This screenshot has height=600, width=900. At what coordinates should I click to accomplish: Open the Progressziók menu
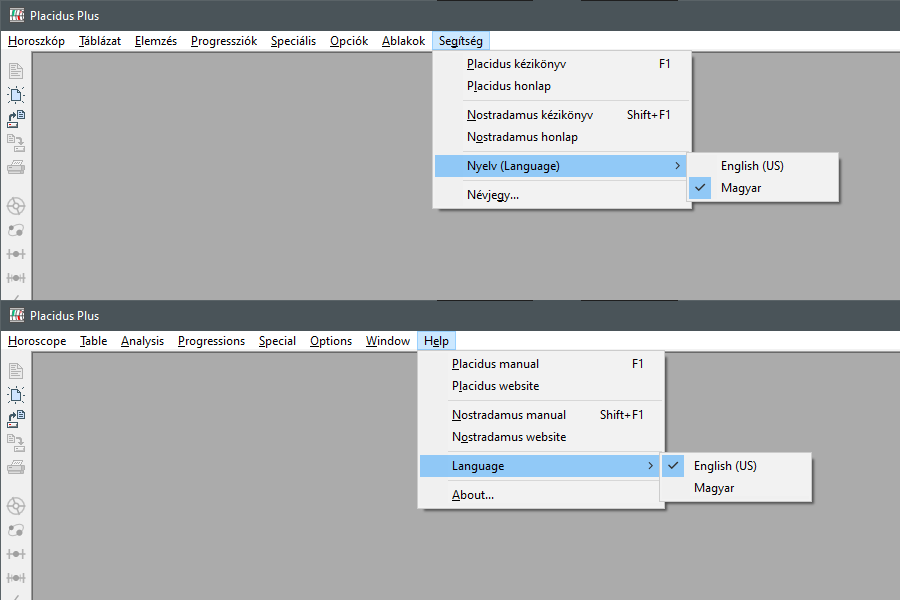(224, 41)
